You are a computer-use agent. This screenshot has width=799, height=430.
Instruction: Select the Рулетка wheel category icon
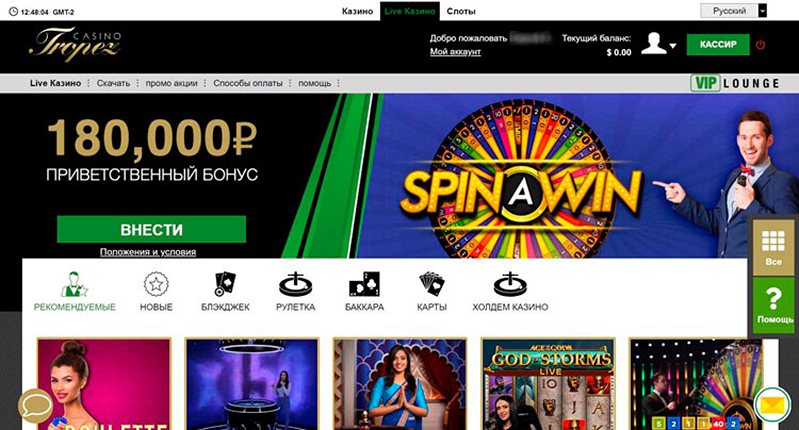coord(295,284)
